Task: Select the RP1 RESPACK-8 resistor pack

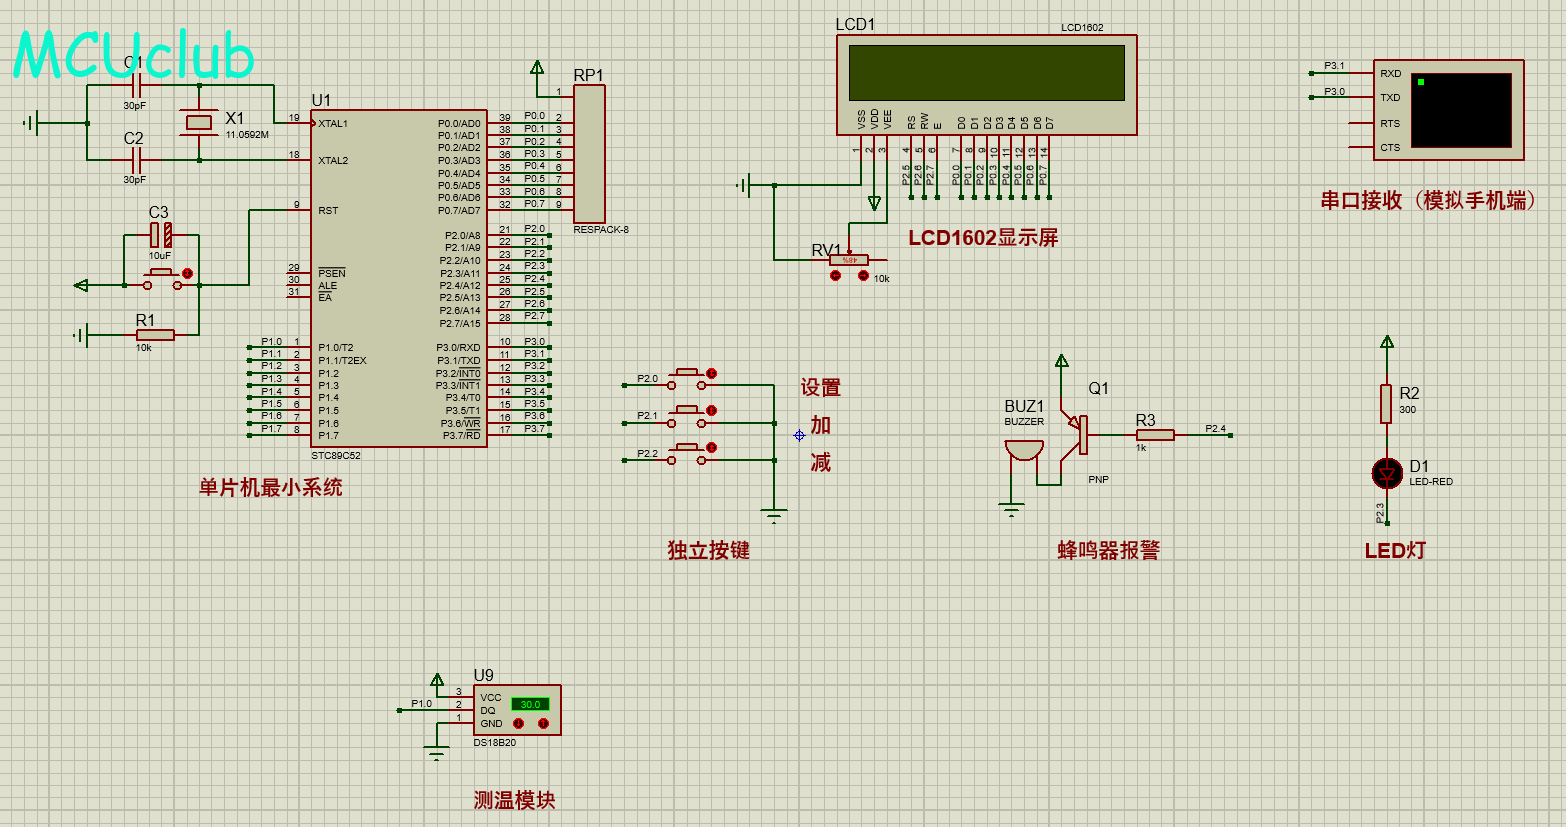Action: click(589, 154)
